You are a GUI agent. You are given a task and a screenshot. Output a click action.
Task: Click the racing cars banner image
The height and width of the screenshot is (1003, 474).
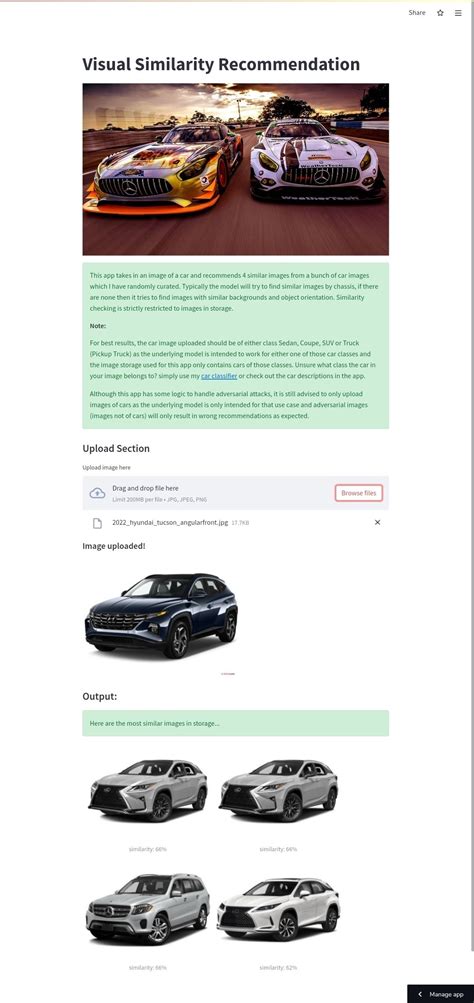[235, 169]
